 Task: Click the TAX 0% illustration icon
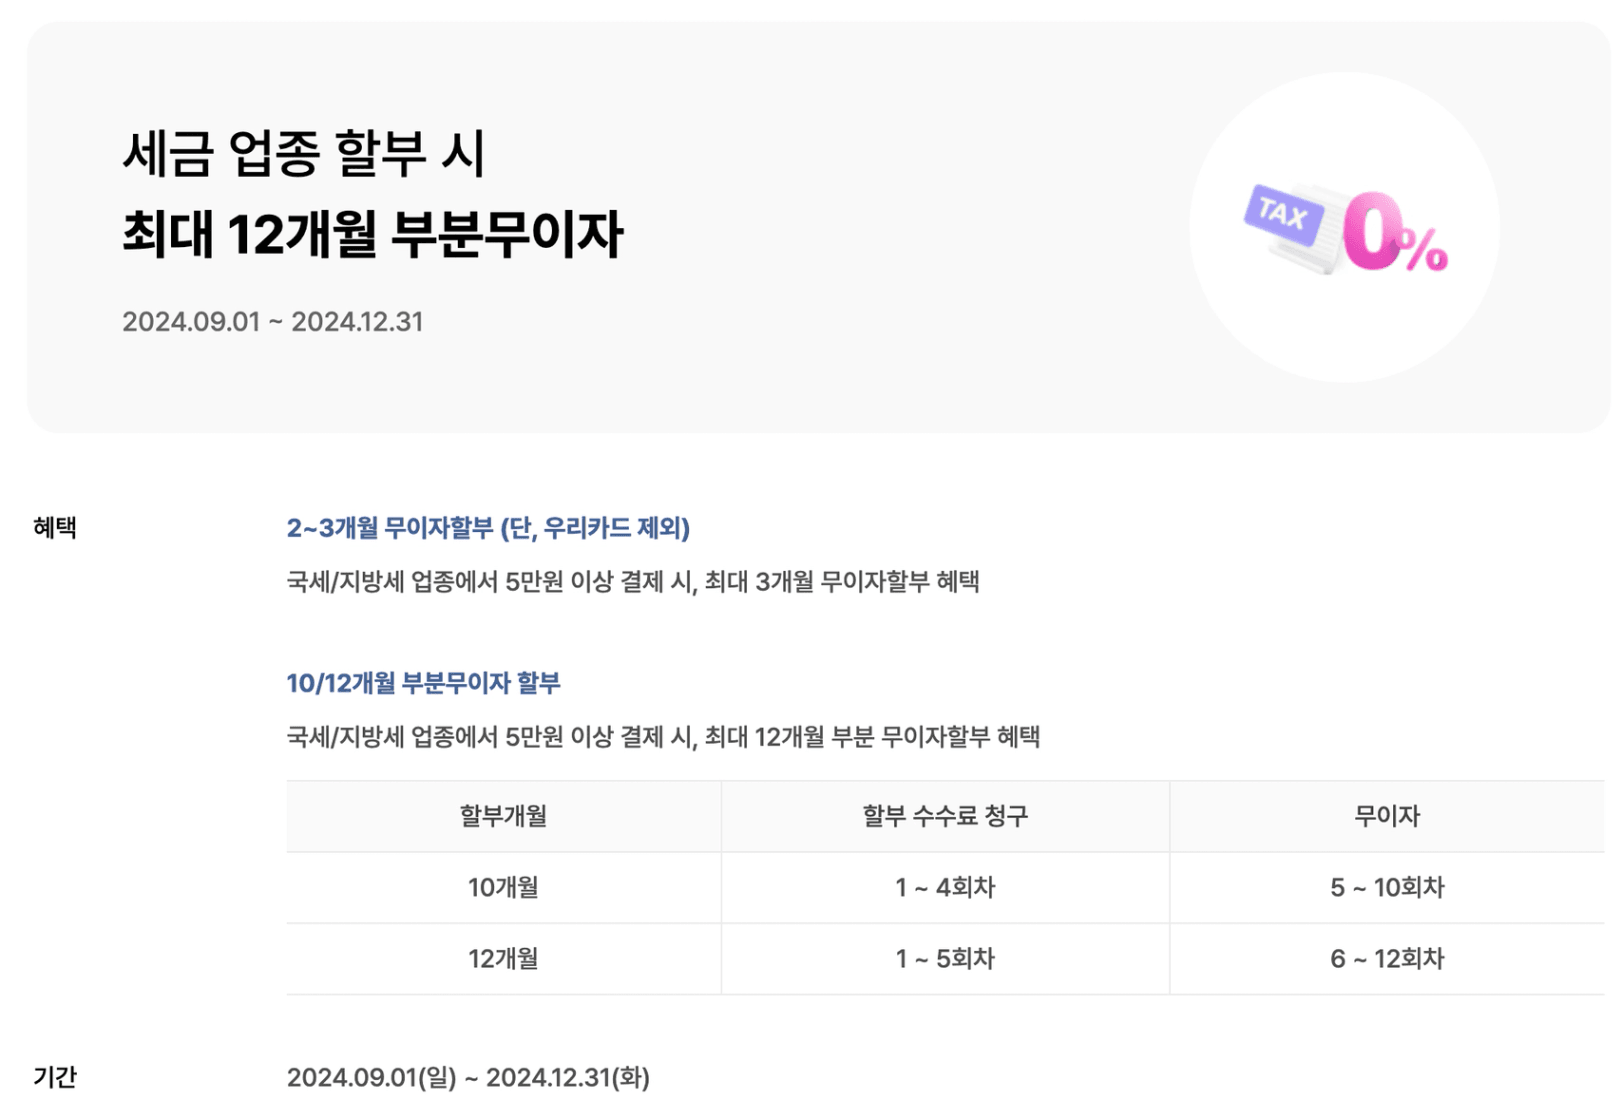[1345, 228]
